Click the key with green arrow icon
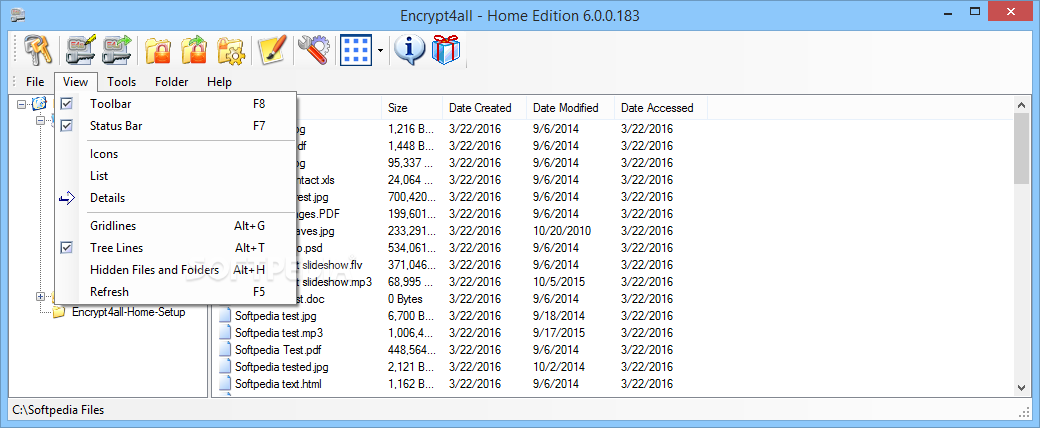Viewport: 1040px width, 428px height. (x=117, y=50)
